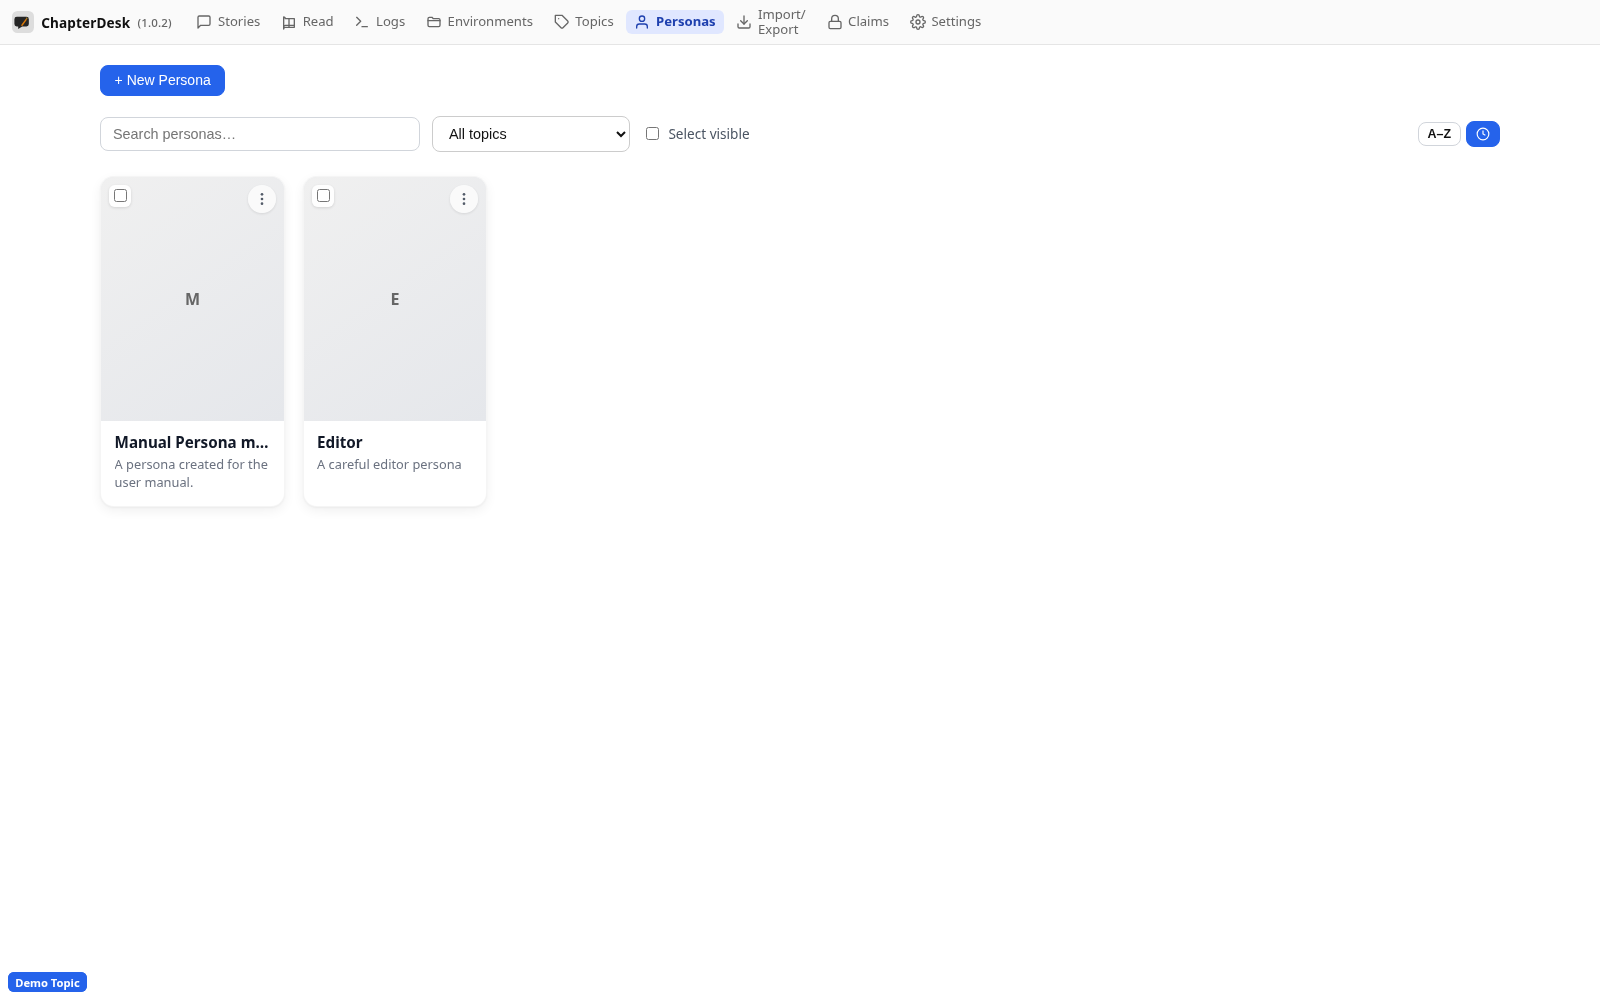The height and width of the screenshot is (1000, 1600).
Task: Open the Manual Persona avatar thumbnail
Action: [192, 299]
